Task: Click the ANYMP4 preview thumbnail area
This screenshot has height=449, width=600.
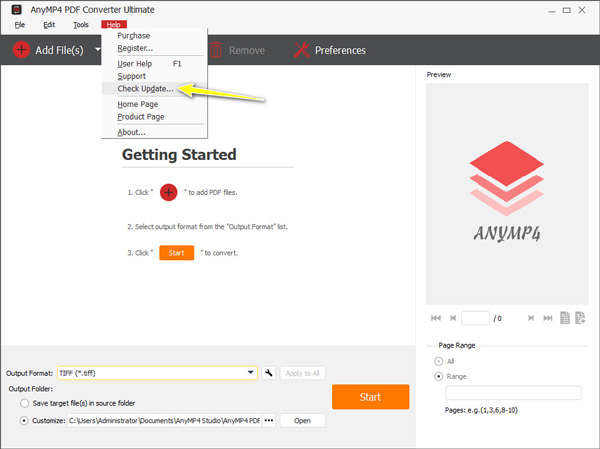Action: point(507,193)
